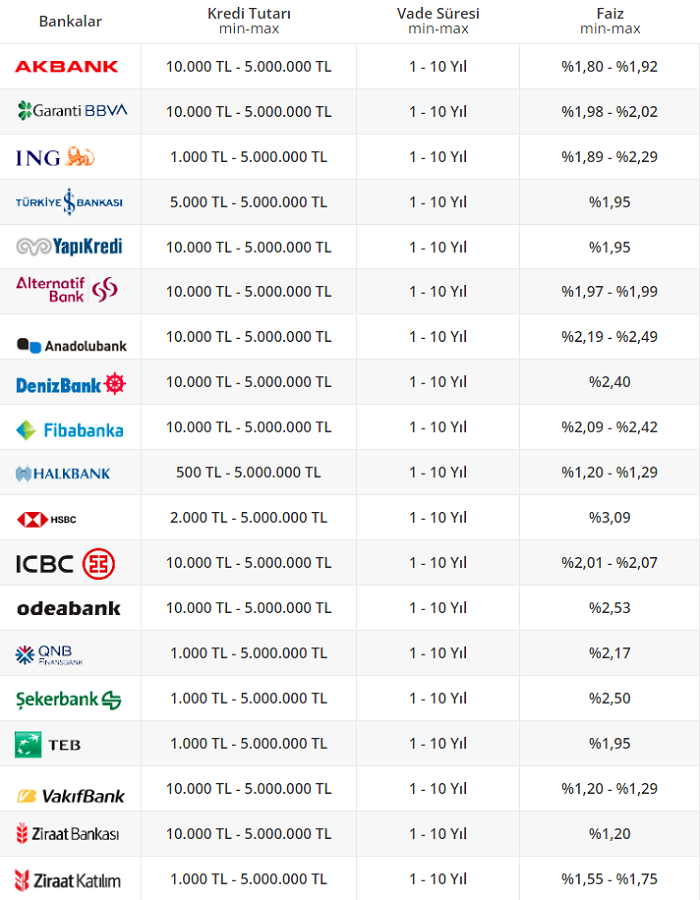This screenshot has height=900, width=700.
Task: Open the Garanti BBVA logo
Action: (x=72, y=111)
